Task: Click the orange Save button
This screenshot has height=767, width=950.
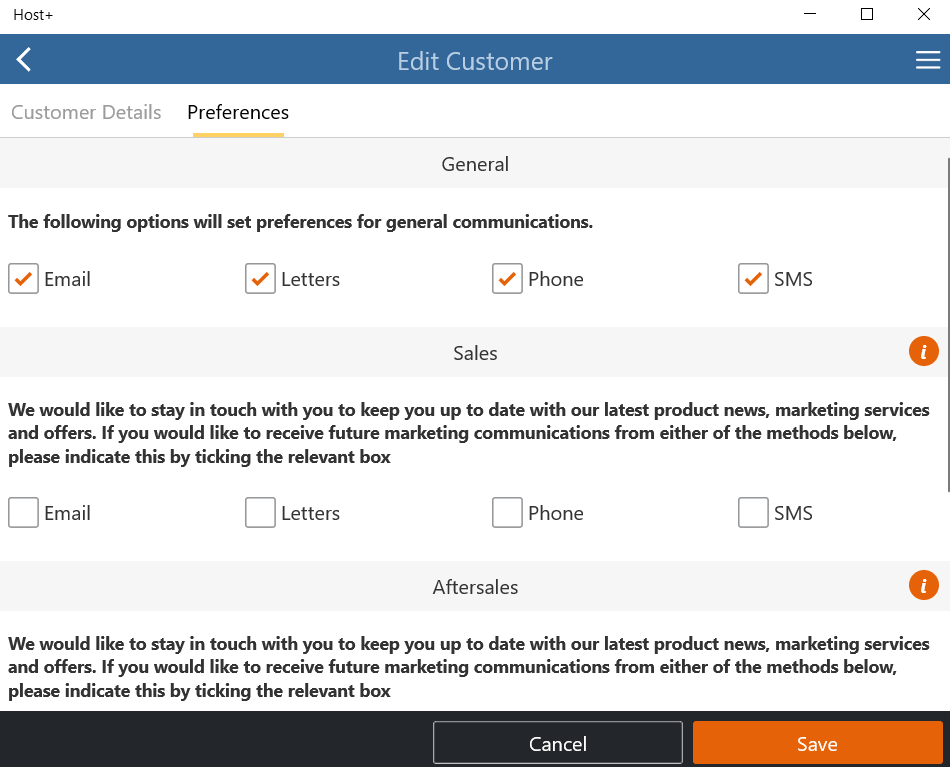Action: click(817, 743)
